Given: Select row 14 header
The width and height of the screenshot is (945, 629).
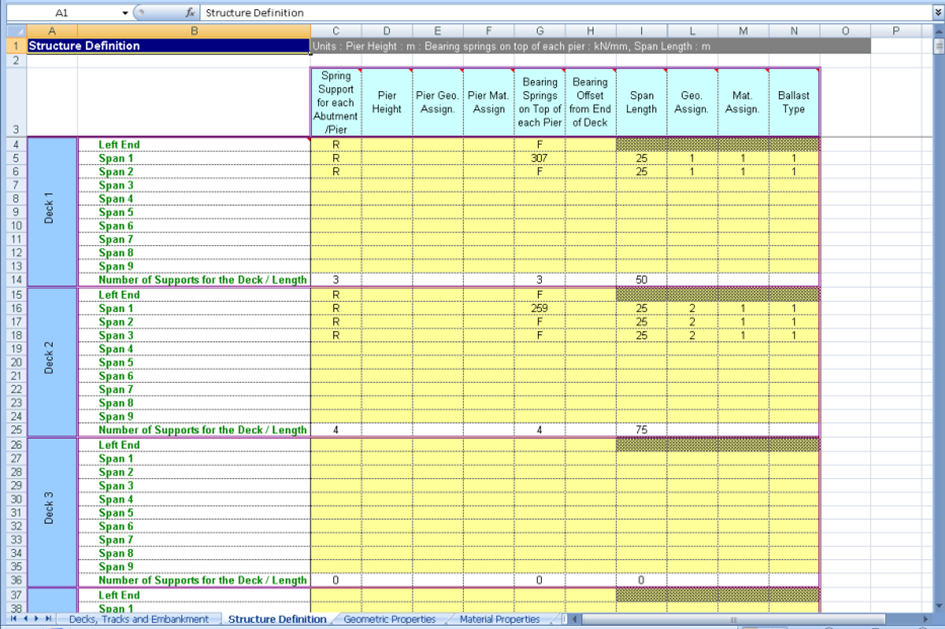Looking at the screenshot, I should [13, 280].
